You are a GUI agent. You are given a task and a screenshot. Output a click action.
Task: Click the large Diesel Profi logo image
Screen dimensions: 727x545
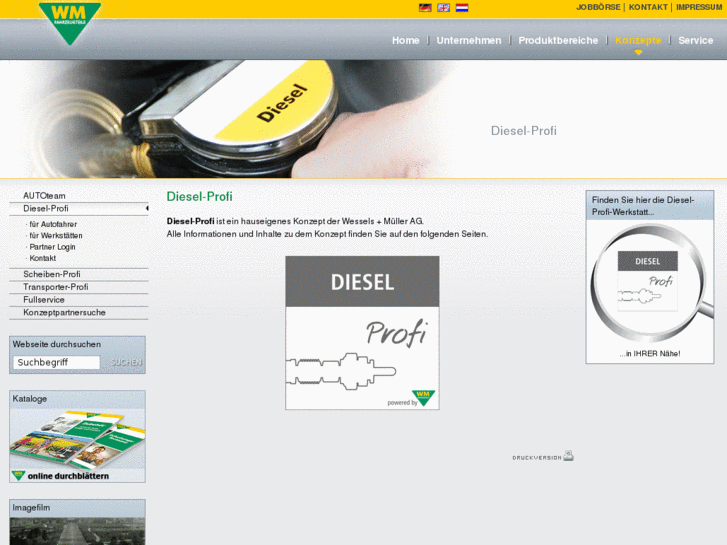362,333
